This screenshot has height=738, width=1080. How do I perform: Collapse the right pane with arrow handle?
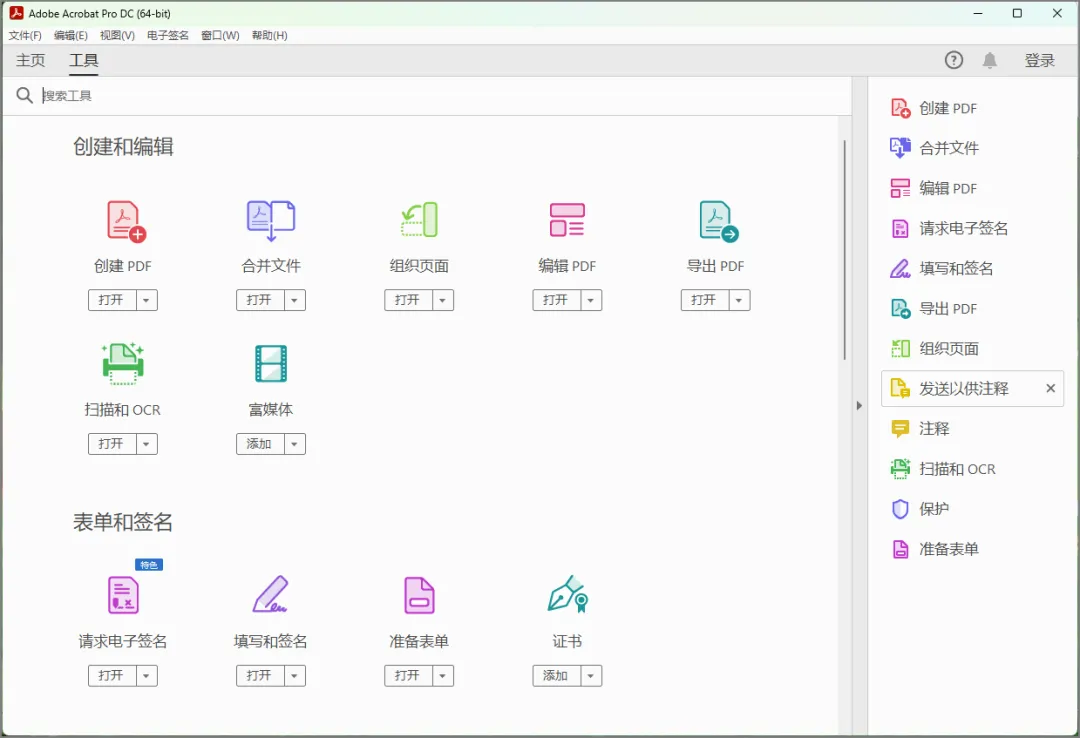859,406
